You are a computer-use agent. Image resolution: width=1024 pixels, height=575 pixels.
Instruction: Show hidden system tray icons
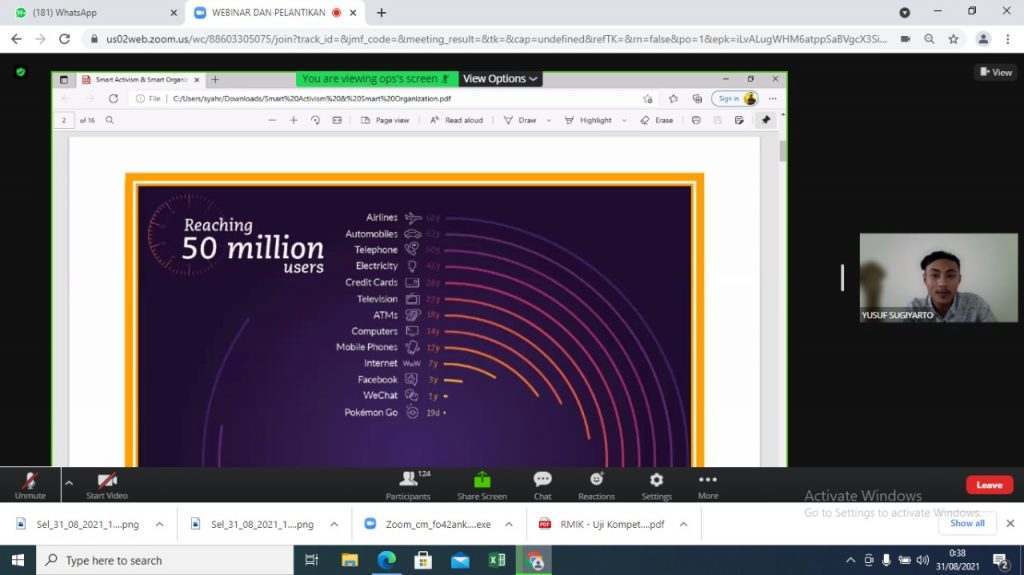(850, 560)
